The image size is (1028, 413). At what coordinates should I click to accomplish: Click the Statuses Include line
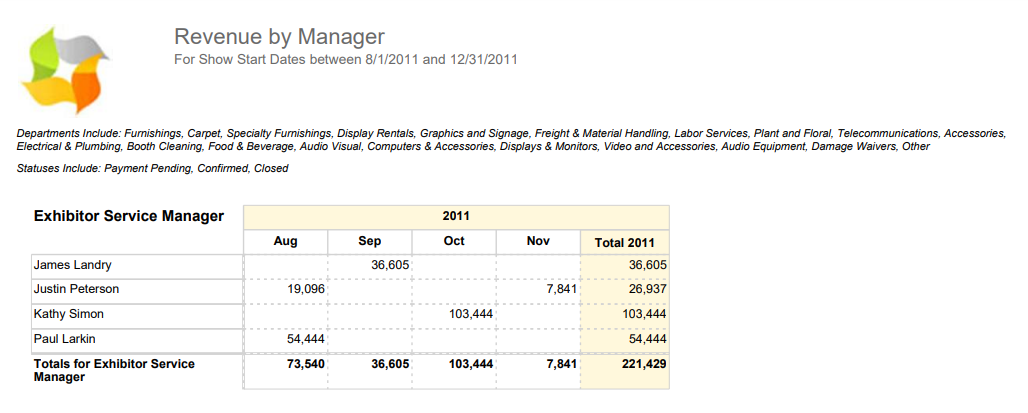click(x=153, y=168)
